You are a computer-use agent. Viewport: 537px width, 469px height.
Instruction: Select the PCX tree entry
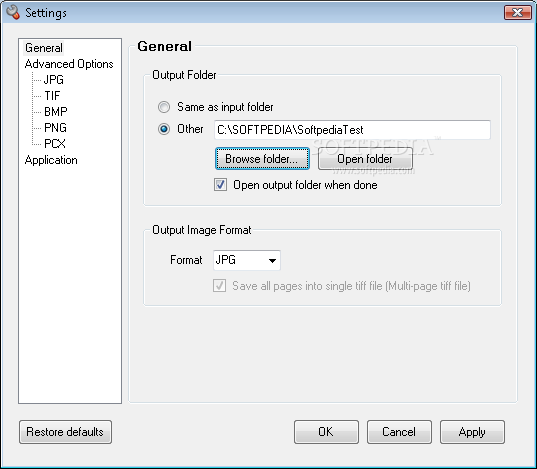click(55, 144)
